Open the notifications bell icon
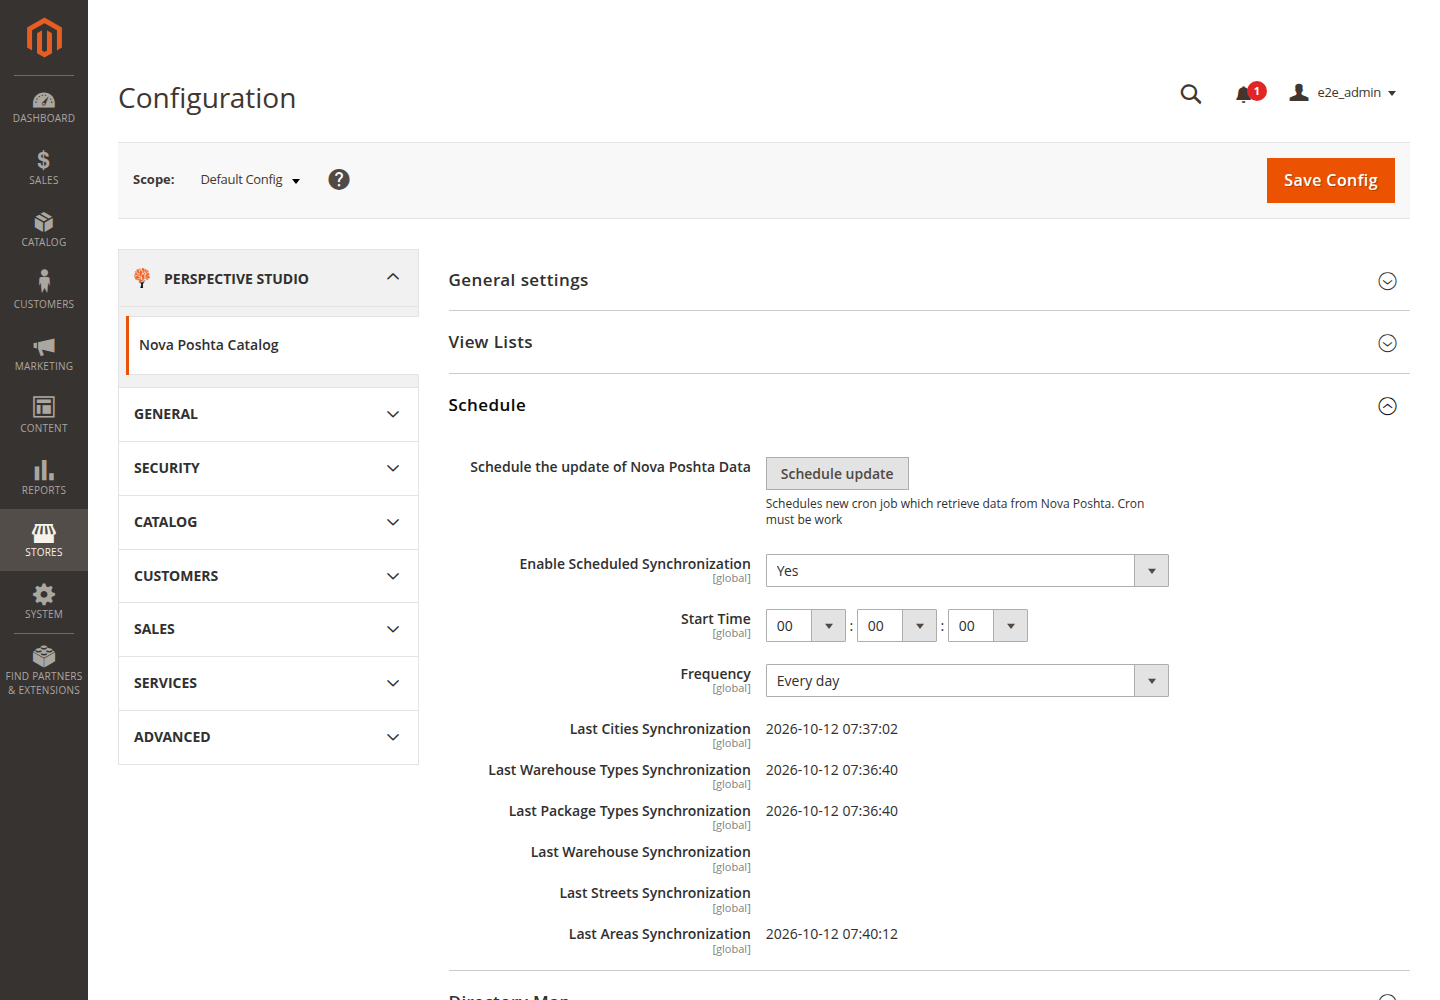 pyautogui.click(x=1243, y=94)
